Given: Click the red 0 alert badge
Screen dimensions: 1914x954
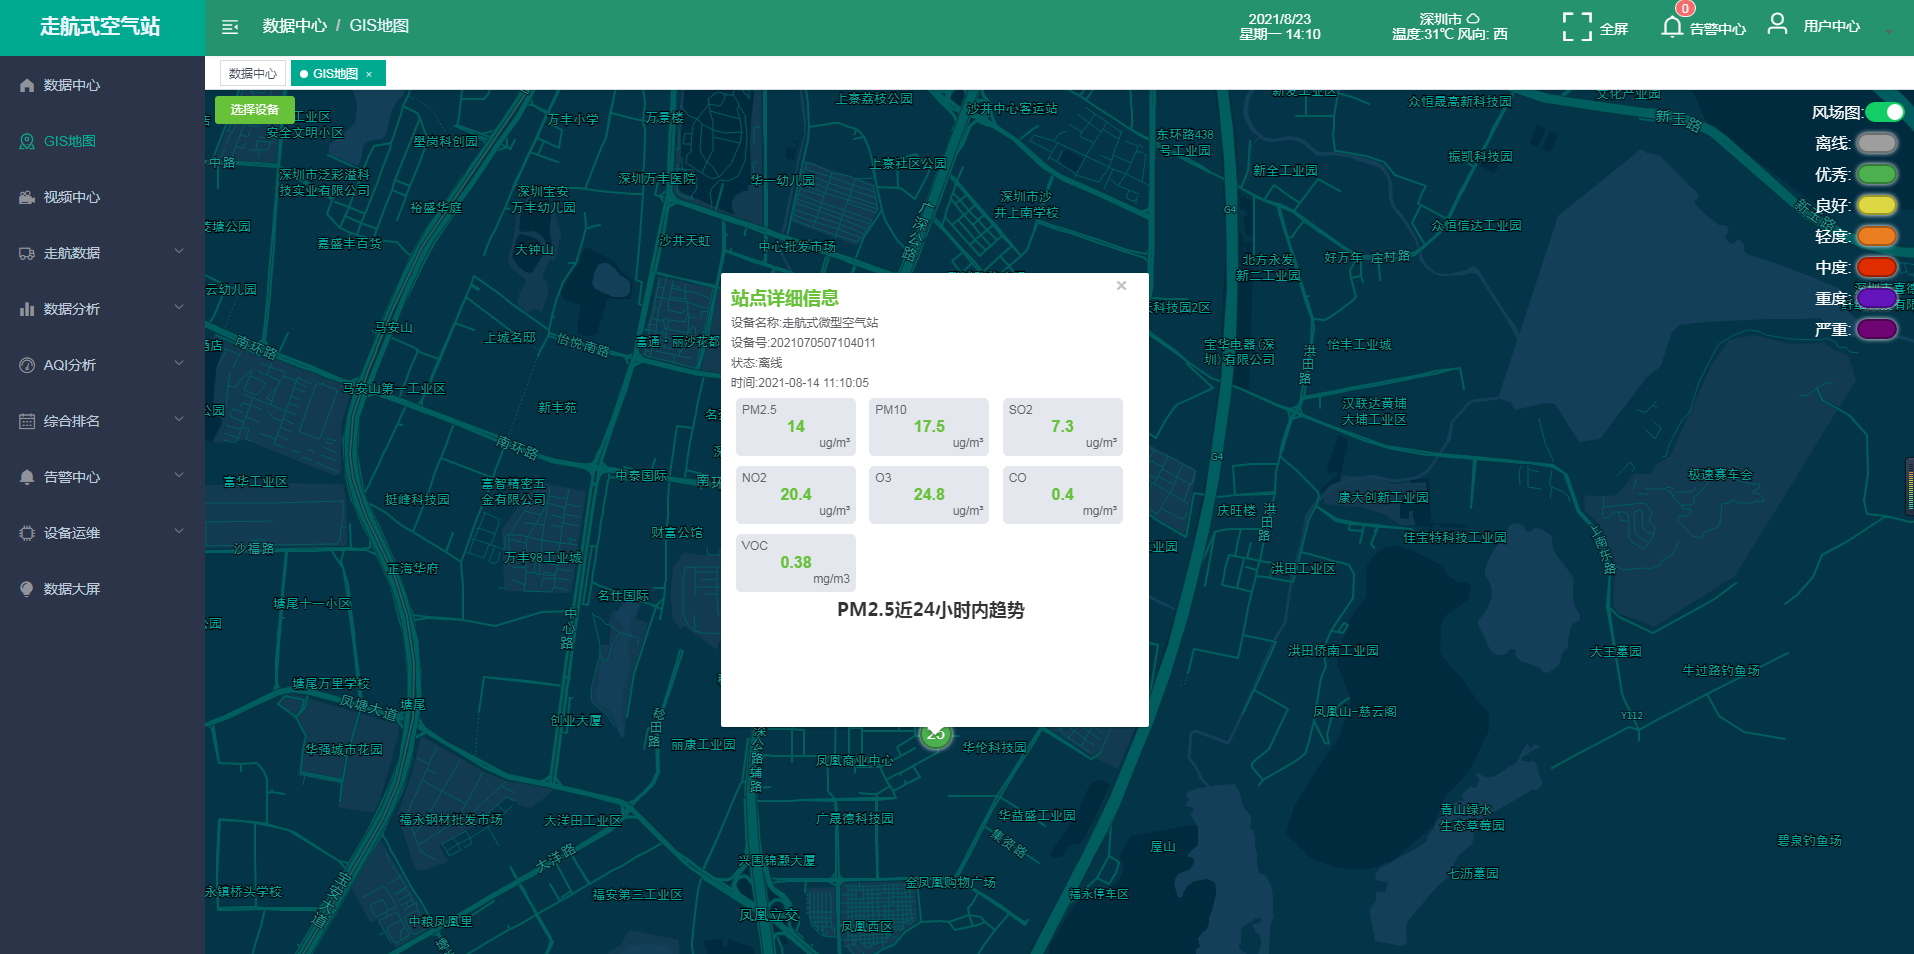Looking at the screenshot, I should click(x=1685, y=9).
